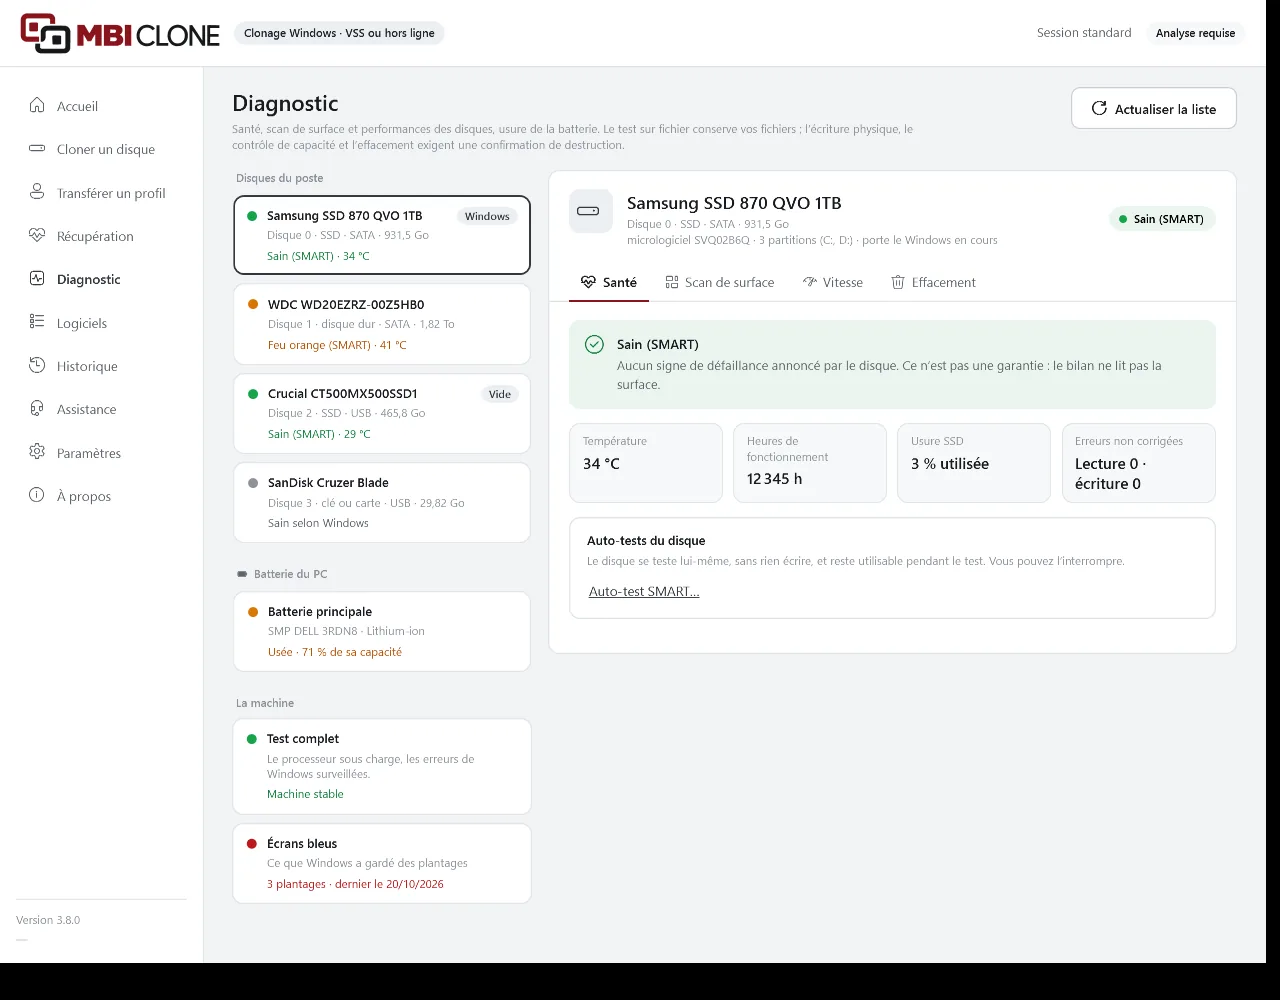The height and width of the screenshot is (1000, 1280).
Task: Click the Transférer un profil person icon
Action: coord(37,192)
